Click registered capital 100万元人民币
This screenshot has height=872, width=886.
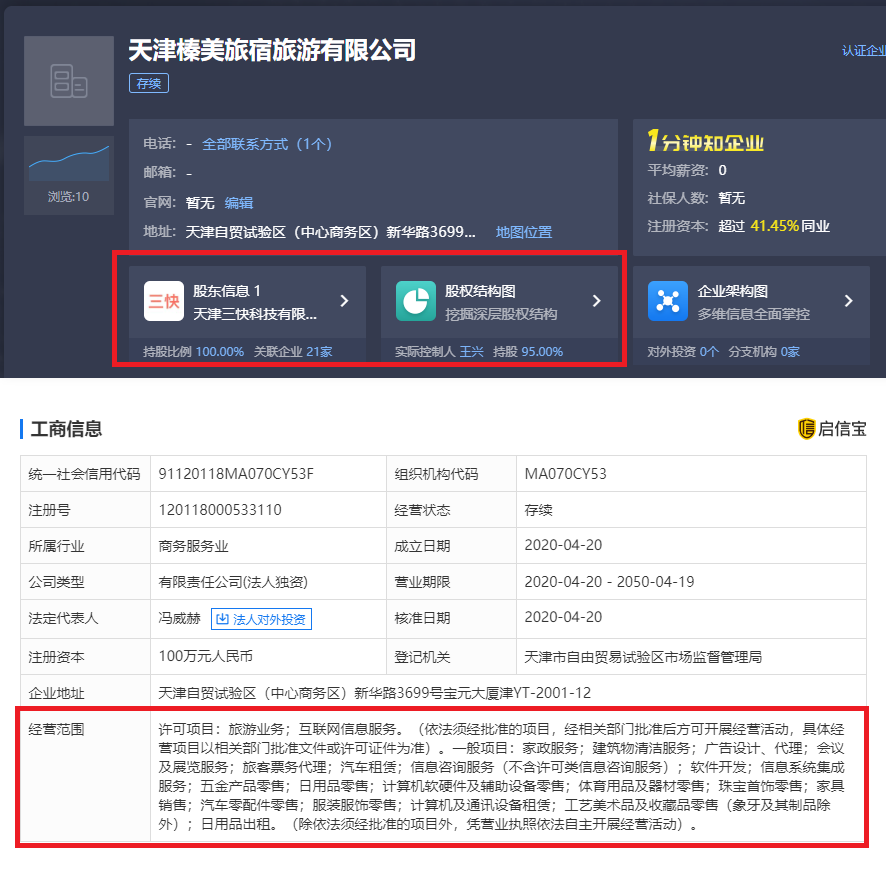(x=206, y=656)
